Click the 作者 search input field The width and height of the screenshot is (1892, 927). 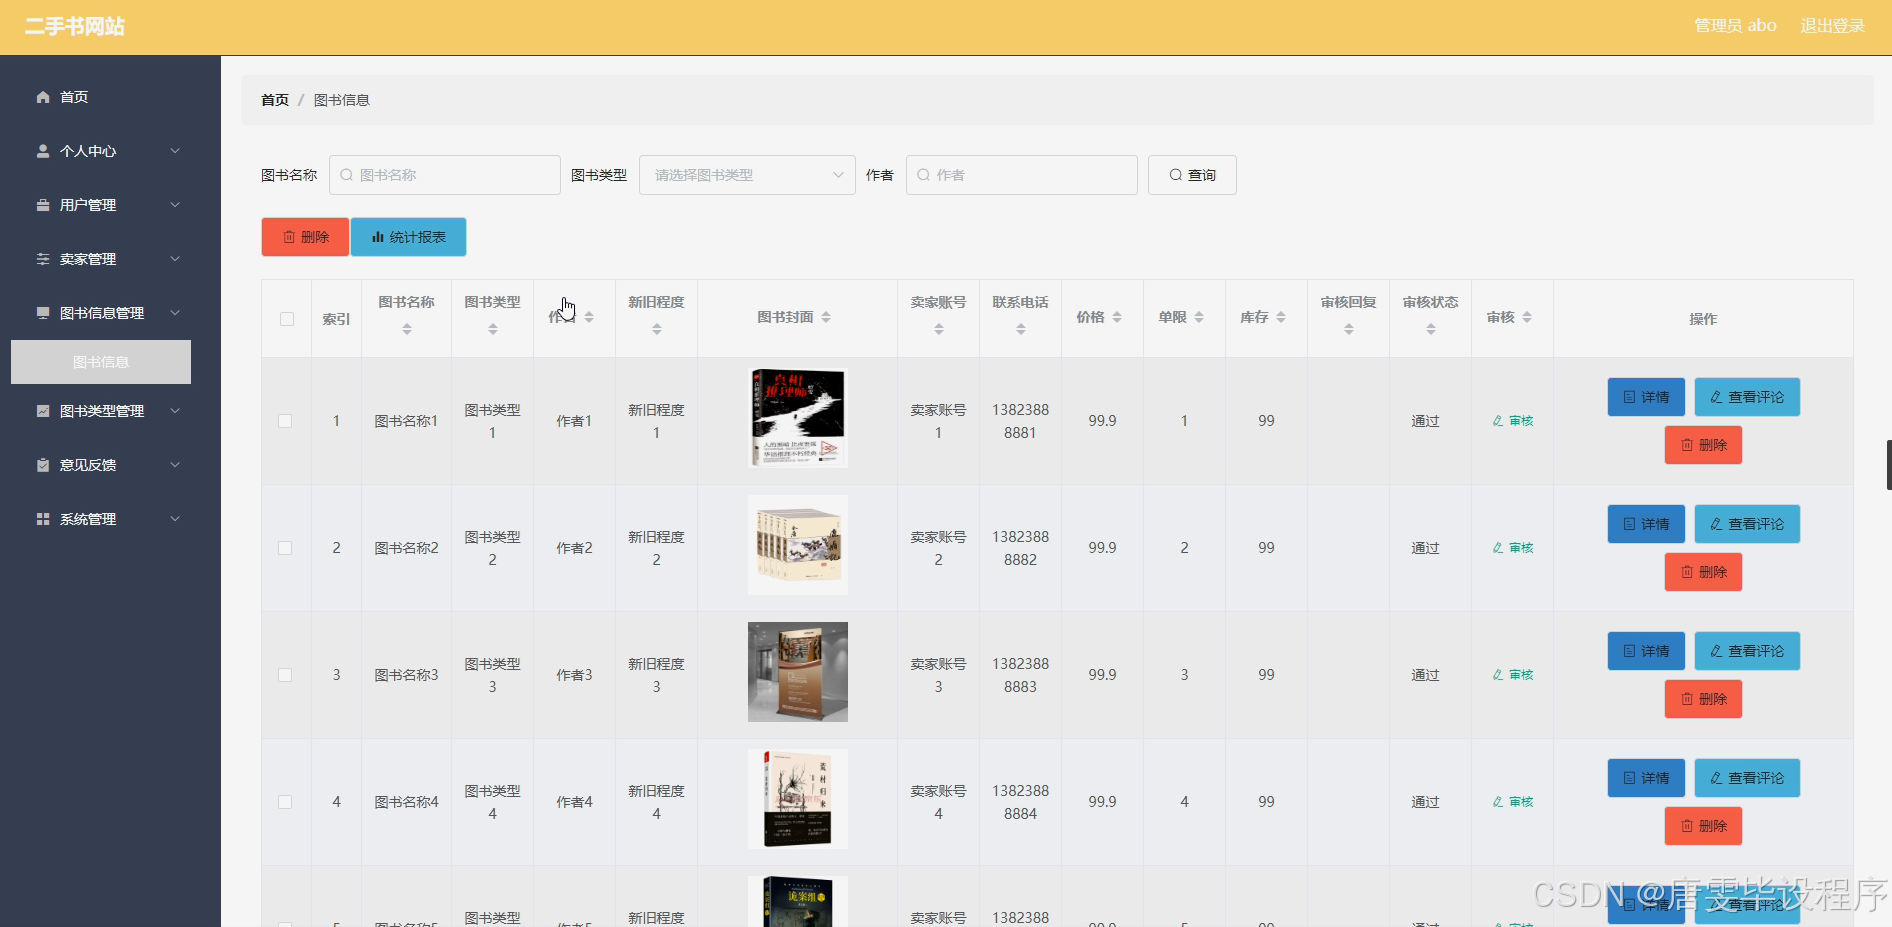pyautogui.click(x=1022, y=175)
